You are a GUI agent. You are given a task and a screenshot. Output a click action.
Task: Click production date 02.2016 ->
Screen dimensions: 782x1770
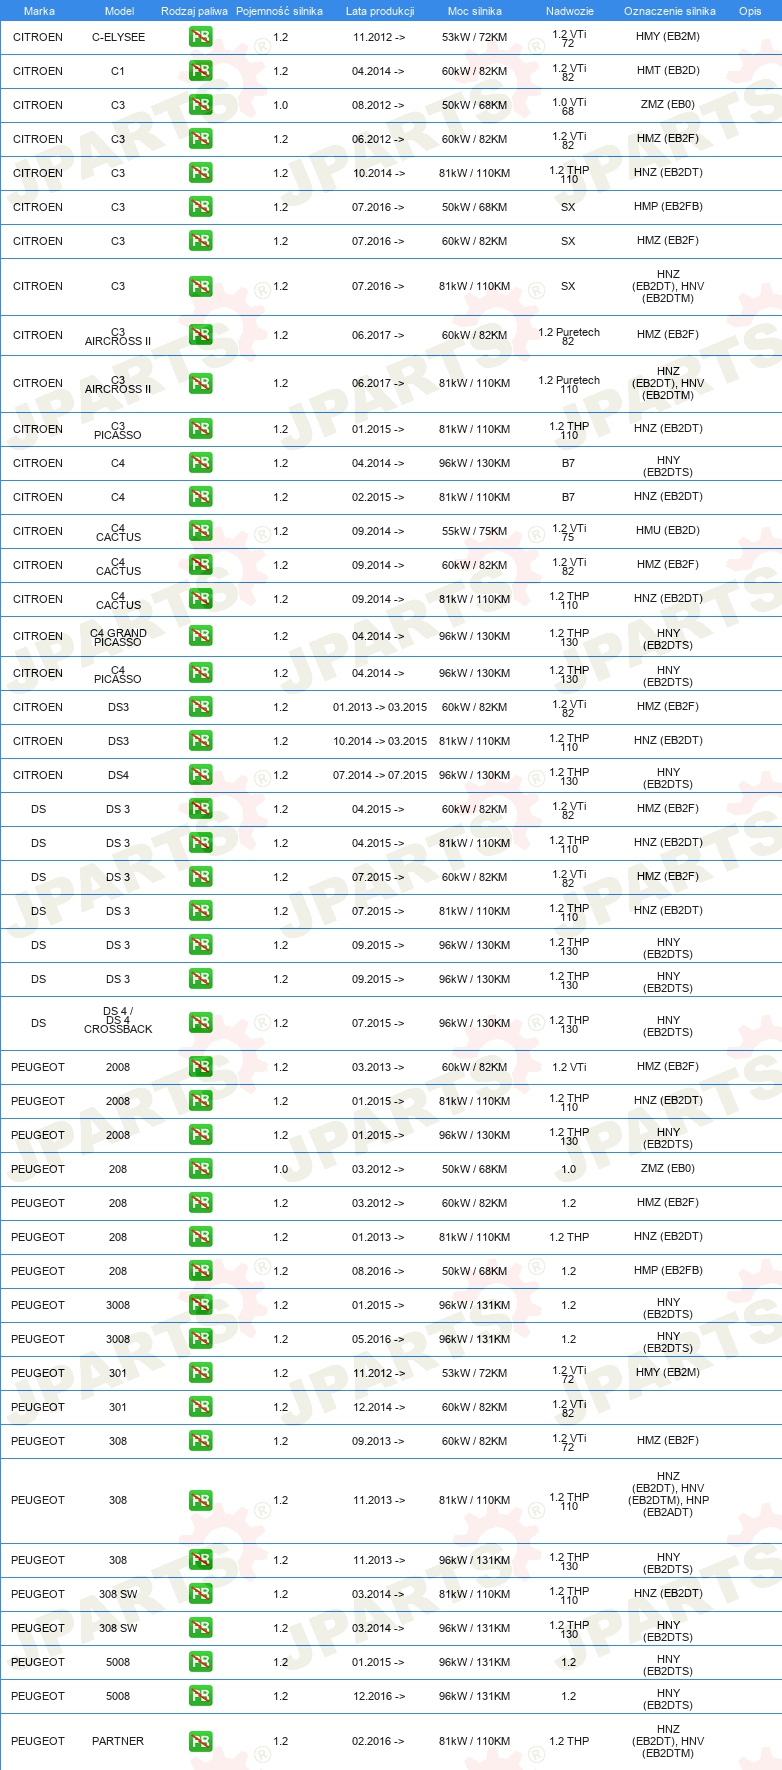point(378,1741)
